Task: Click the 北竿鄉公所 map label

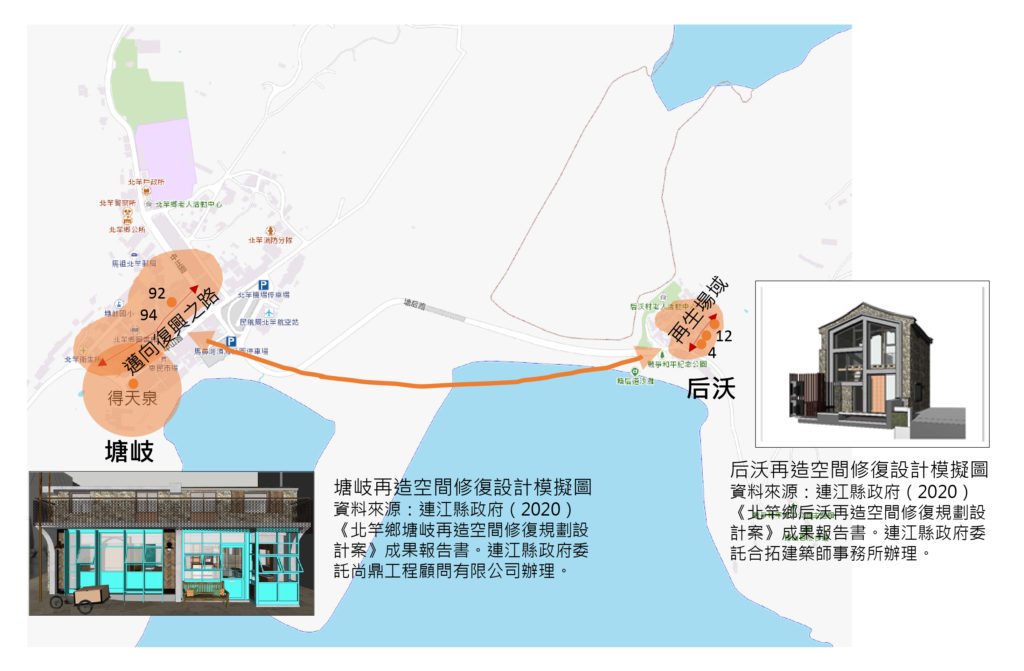Action: click(x=127, y=230)
